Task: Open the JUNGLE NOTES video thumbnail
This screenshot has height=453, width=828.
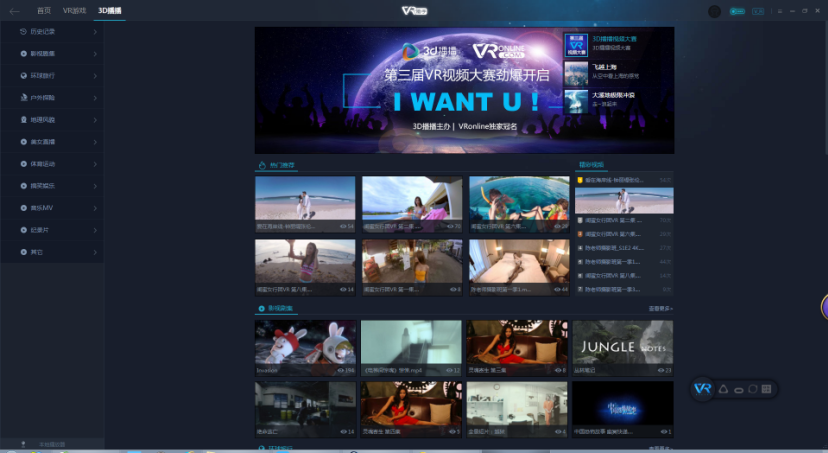Action: pyautogui.click(x=623, y=347)
